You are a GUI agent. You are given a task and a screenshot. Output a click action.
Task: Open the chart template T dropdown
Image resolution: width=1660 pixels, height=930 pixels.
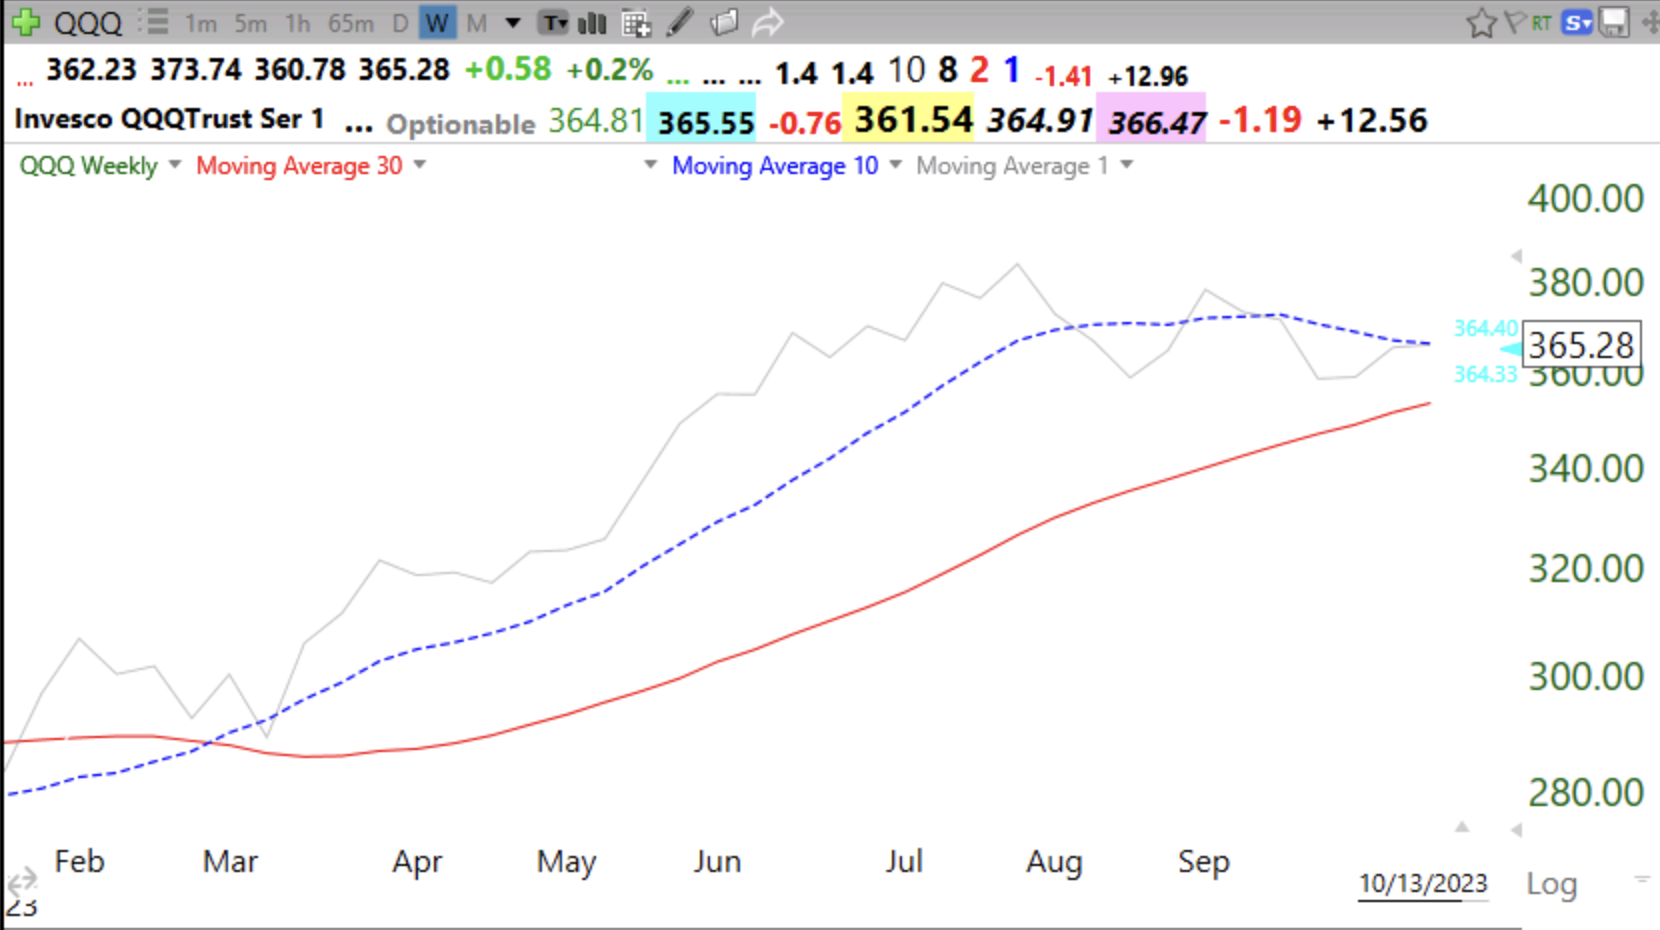[x=555, y=23]
